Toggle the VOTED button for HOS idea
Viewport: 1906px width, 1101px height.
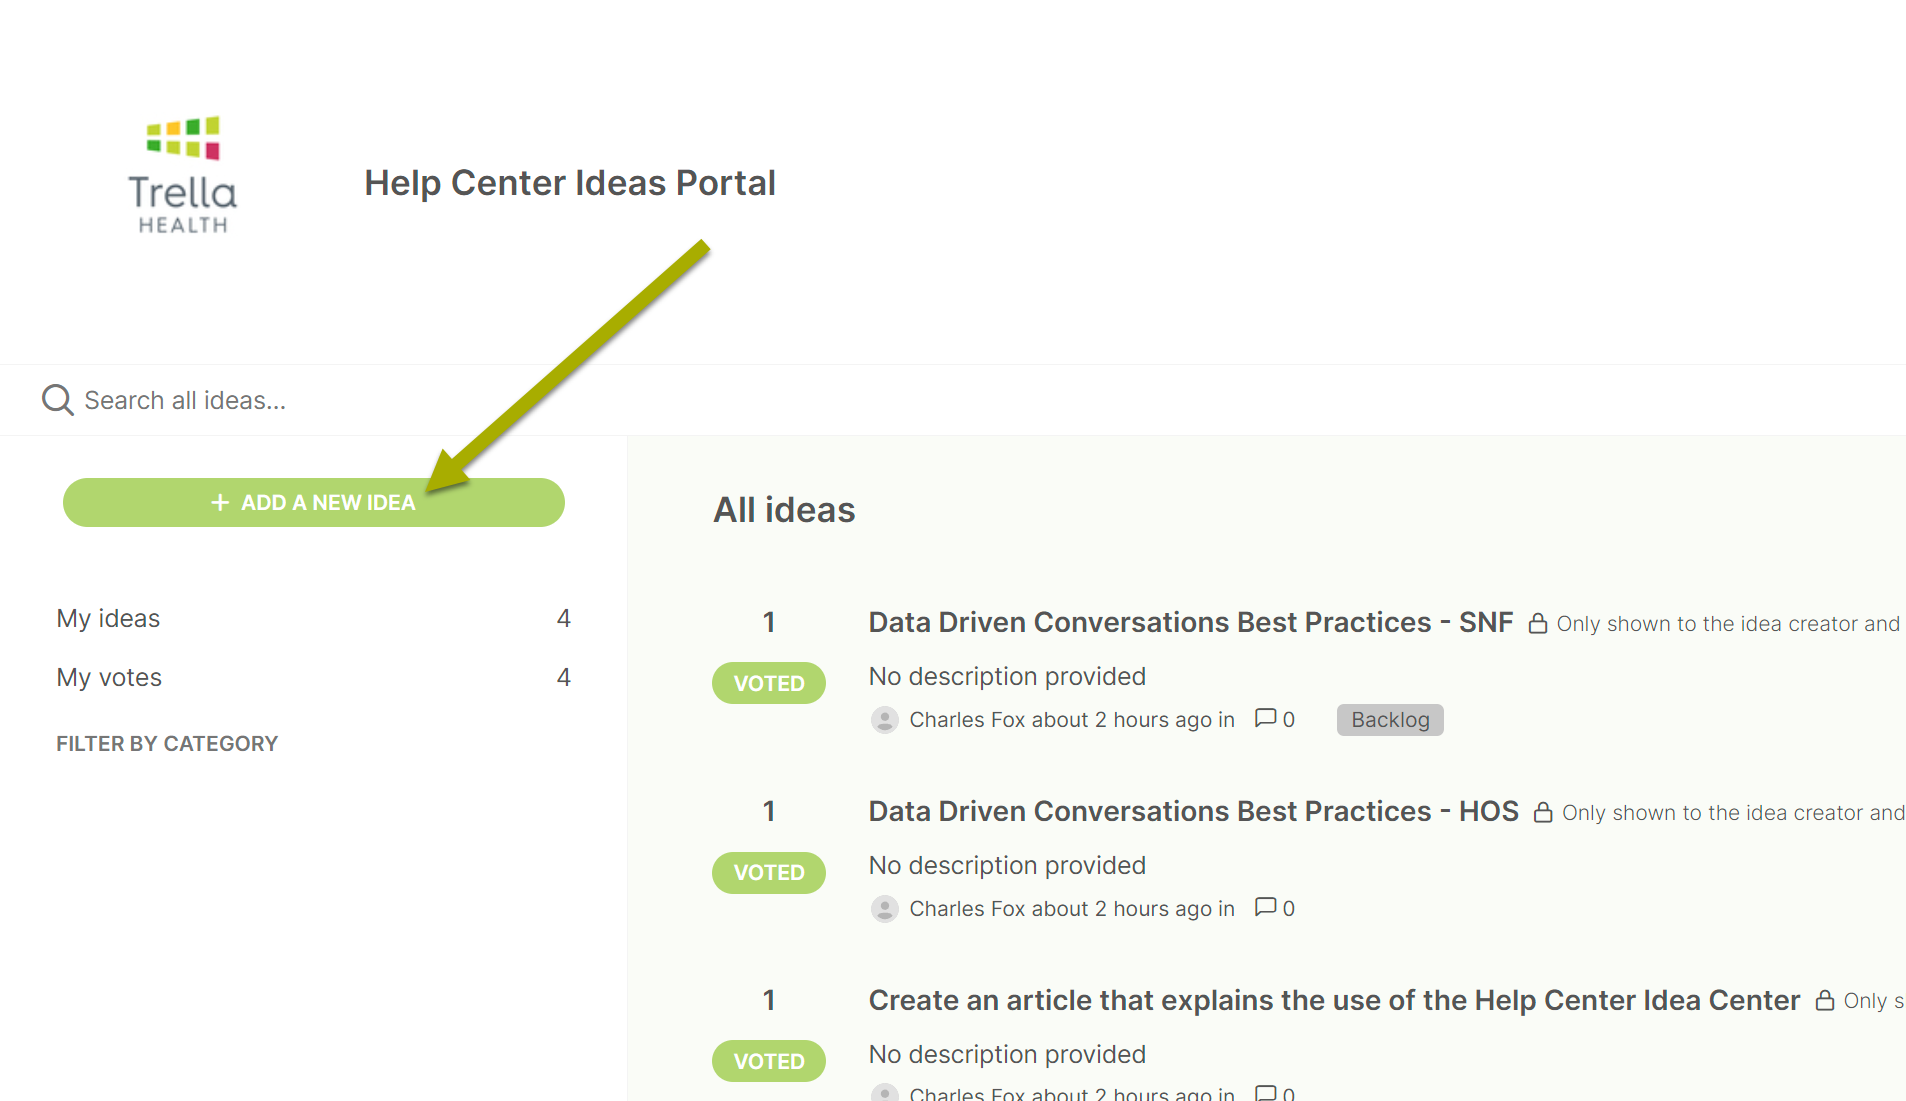(769, 872)
